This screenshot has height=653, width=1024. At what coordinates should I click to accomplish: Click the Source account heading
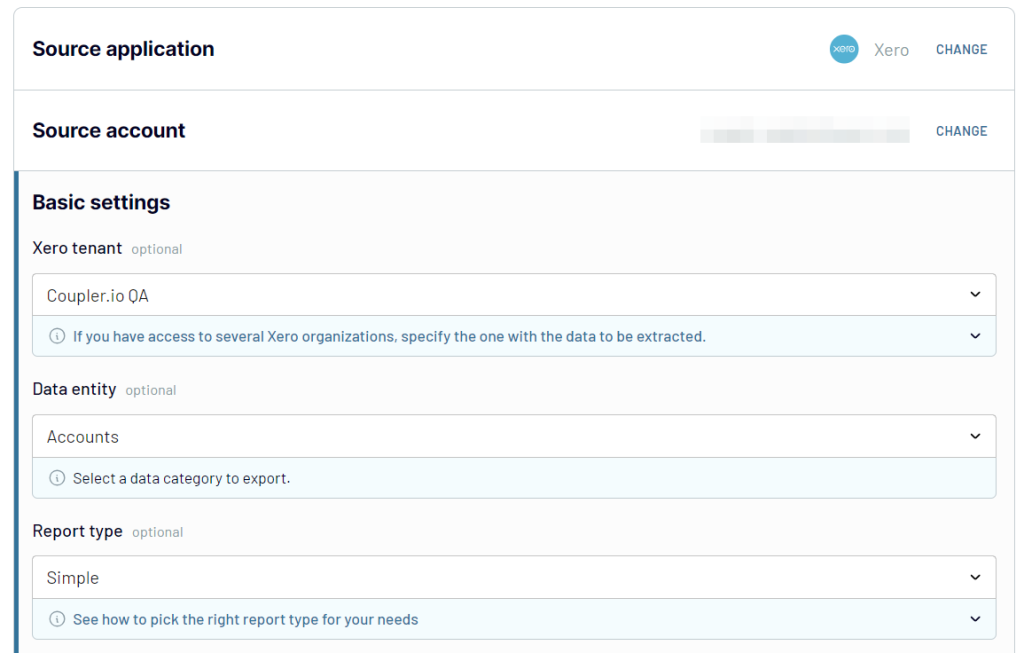[x=109, y=131]
